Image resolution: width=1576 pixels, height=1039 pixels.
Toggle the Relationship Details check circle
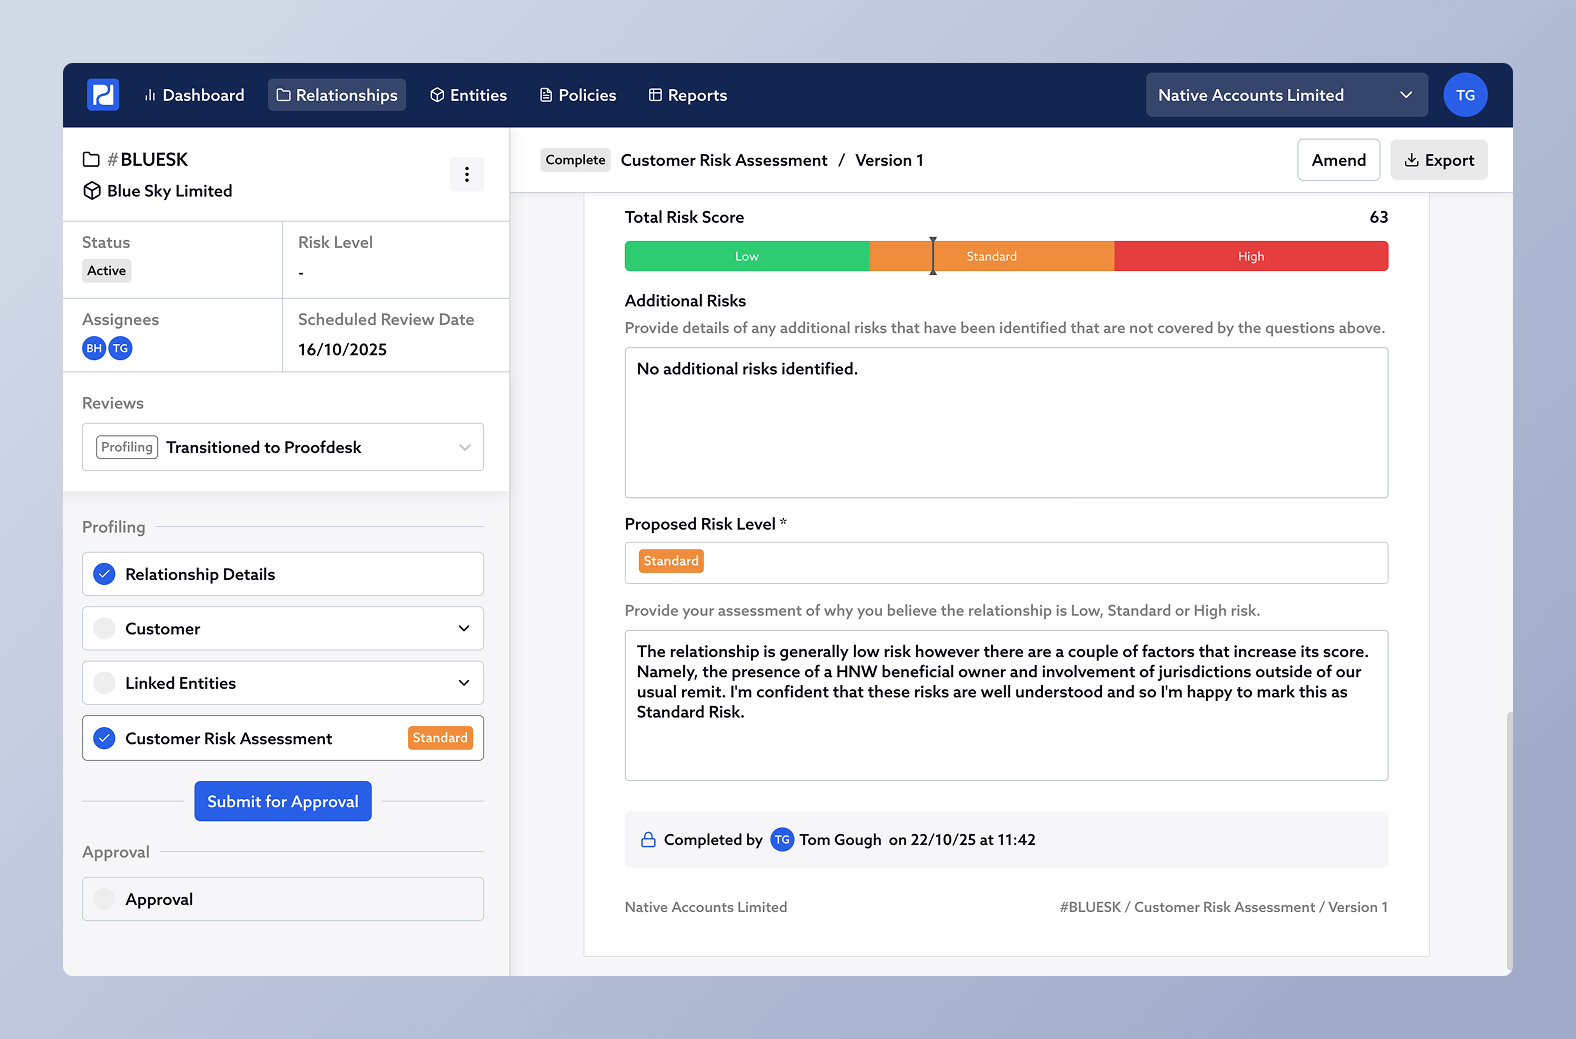104,574
